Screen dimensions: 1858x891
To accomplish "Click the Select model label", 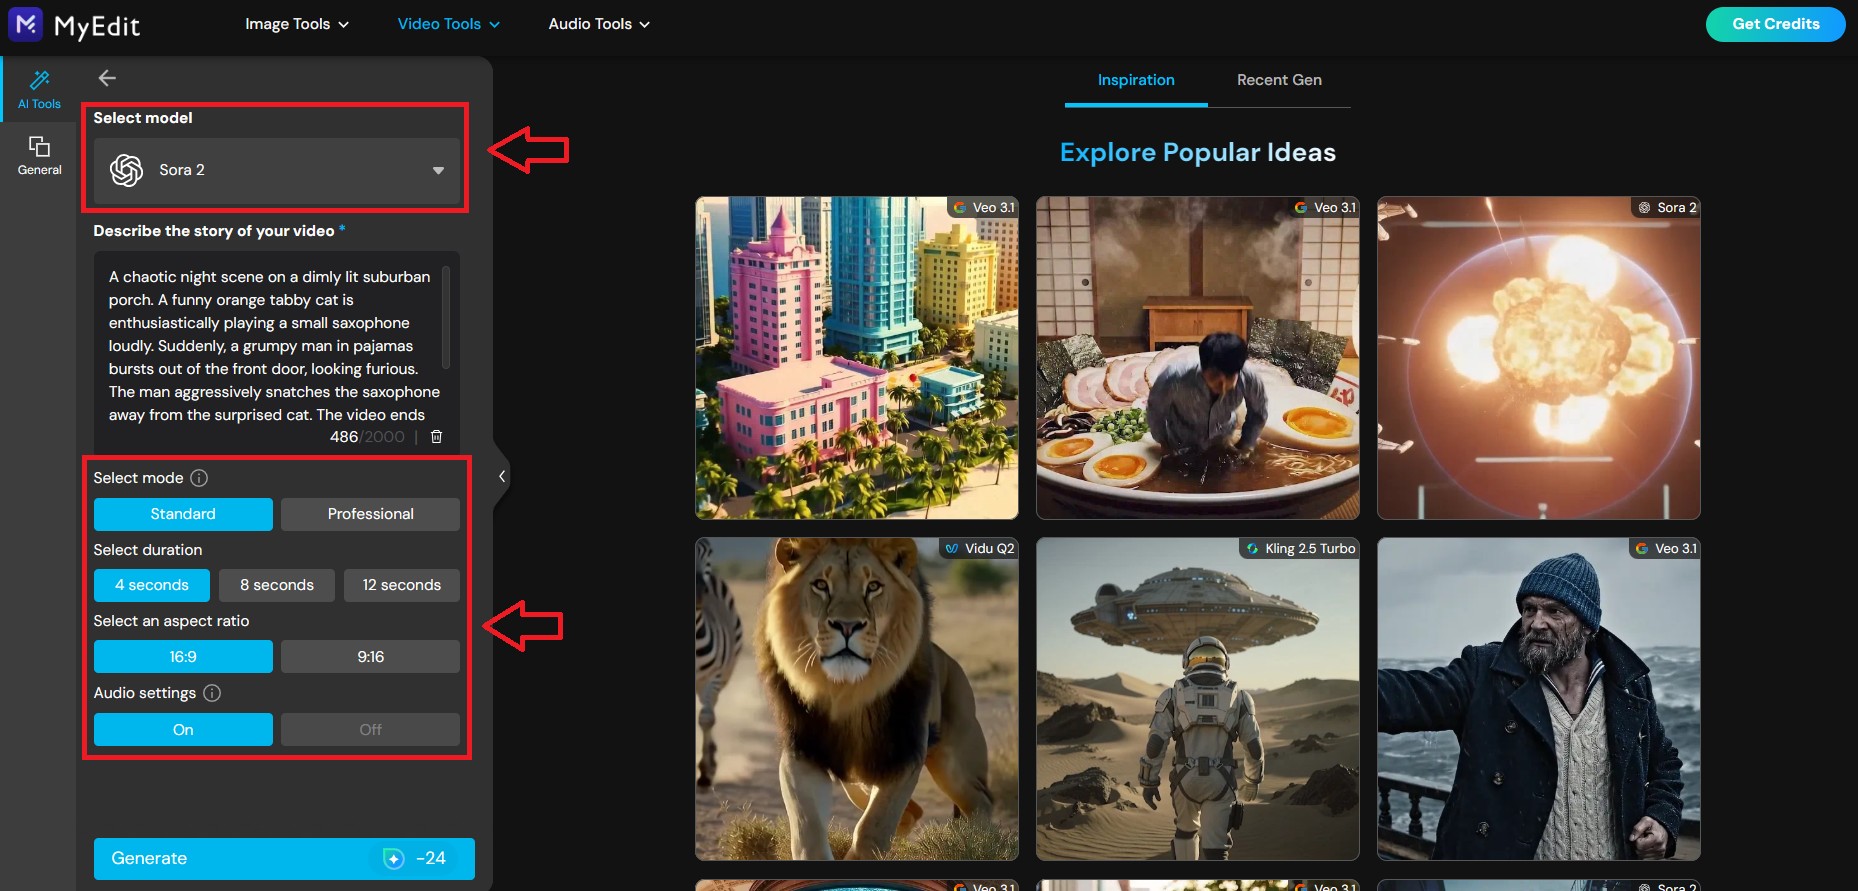I will pyautogui.click(x=143, y=118).
